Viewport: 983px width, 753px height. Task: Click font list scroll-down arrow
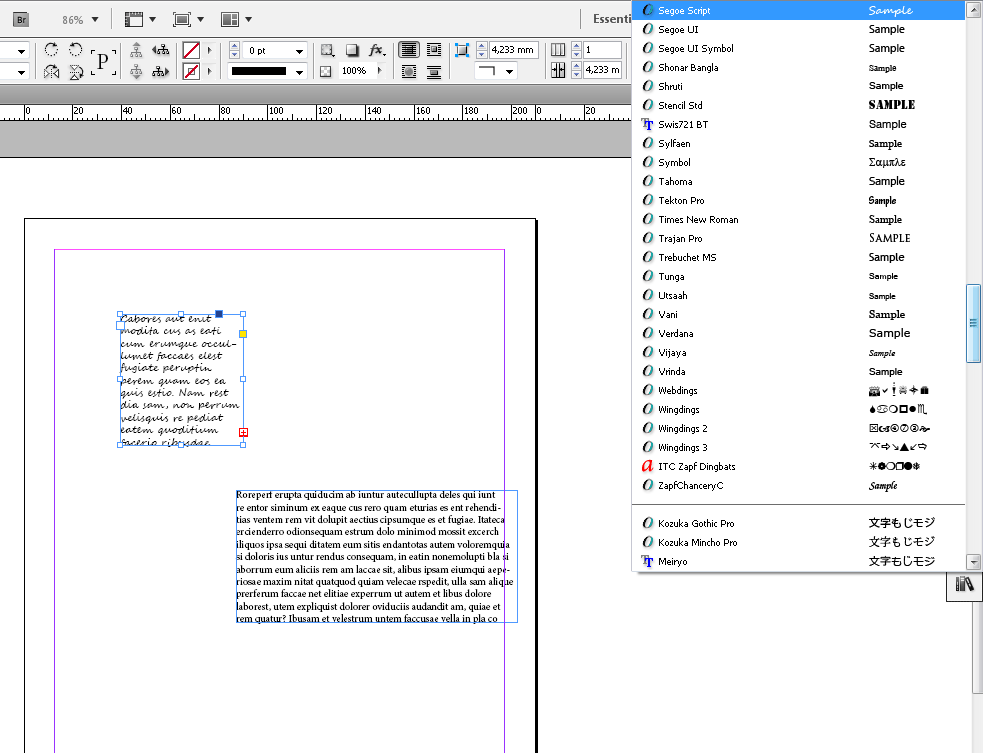tap(974, 562)
